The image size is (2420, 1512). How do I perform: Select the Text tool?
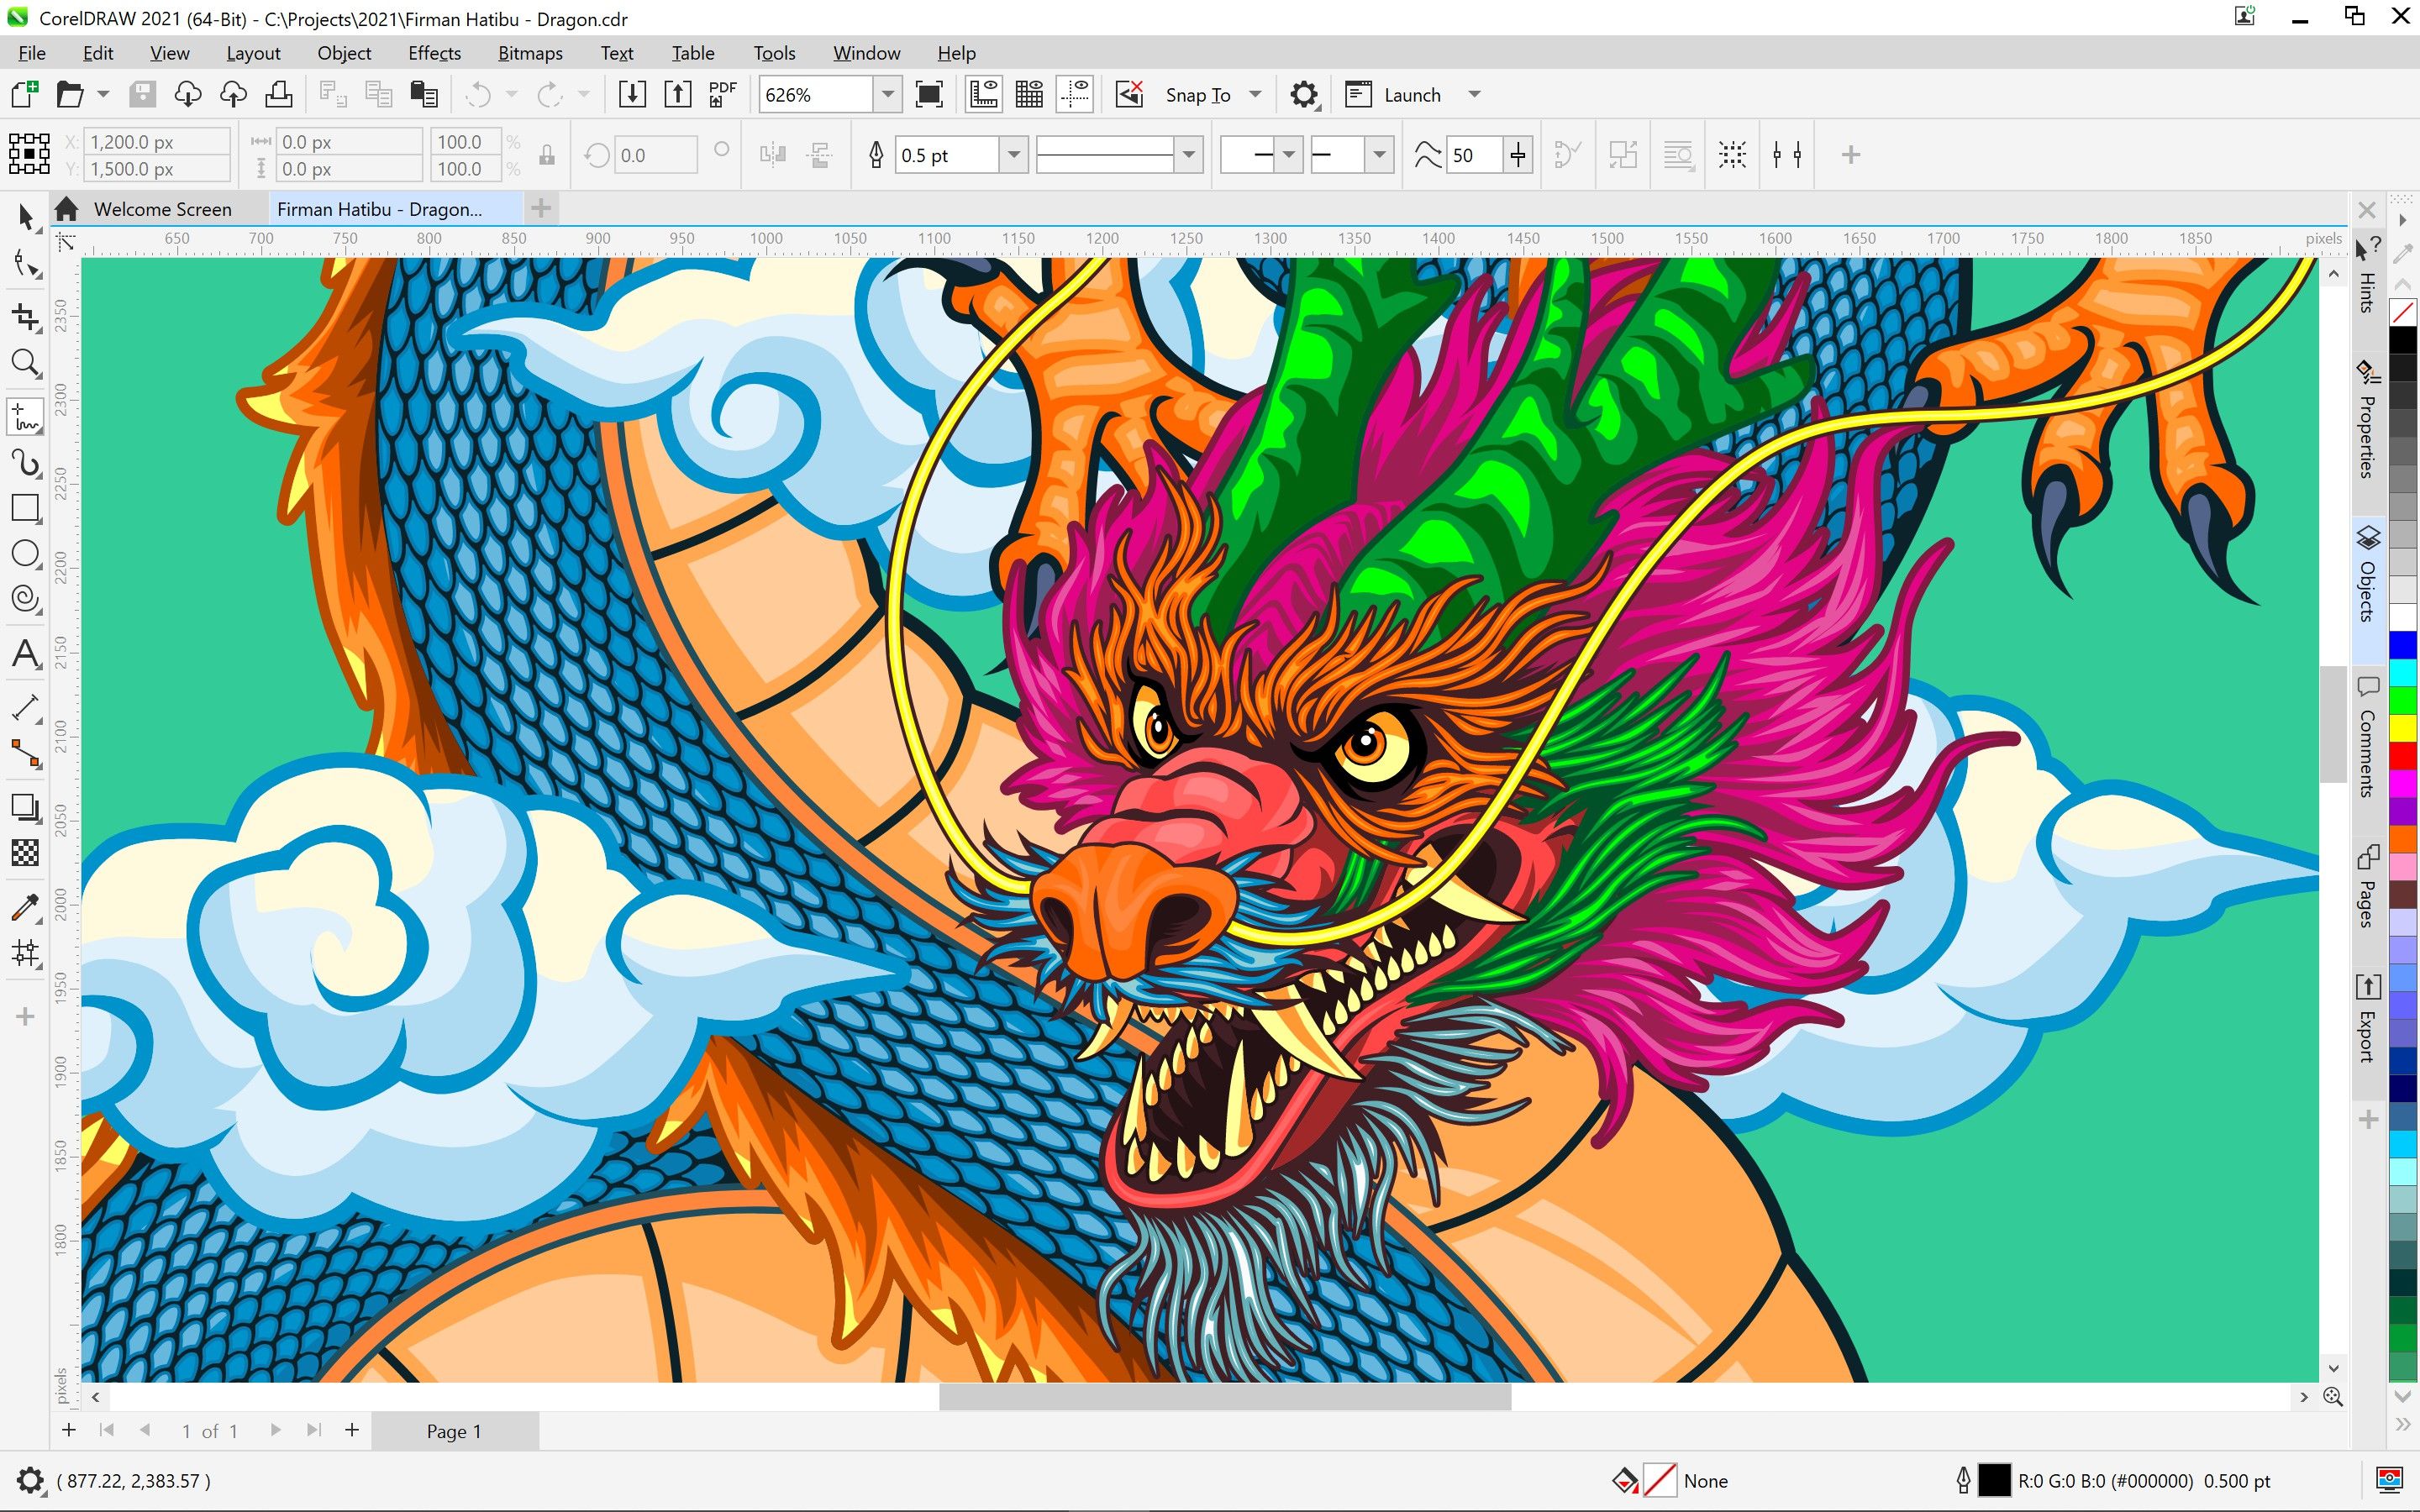[24, 654]
